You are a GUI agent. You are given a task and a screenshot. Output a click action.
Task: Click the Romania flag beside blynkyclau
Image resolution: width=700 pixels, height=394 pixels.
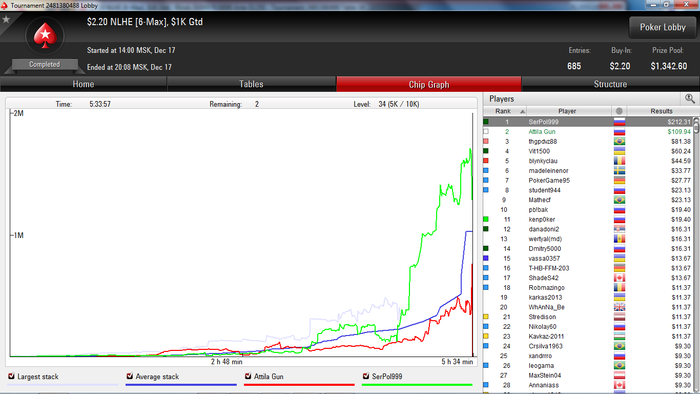619,161
